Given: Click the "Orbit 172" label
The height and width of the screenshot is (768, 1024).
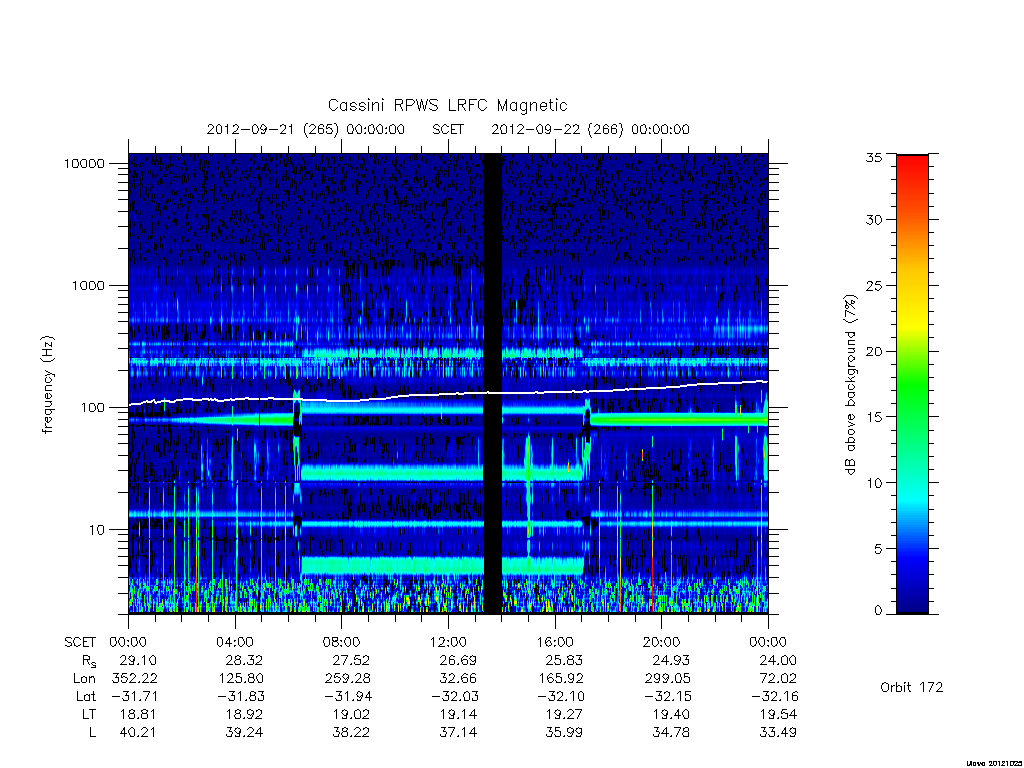Looking at the screenshot, I should pyautogui.click(x=912, y=687).
